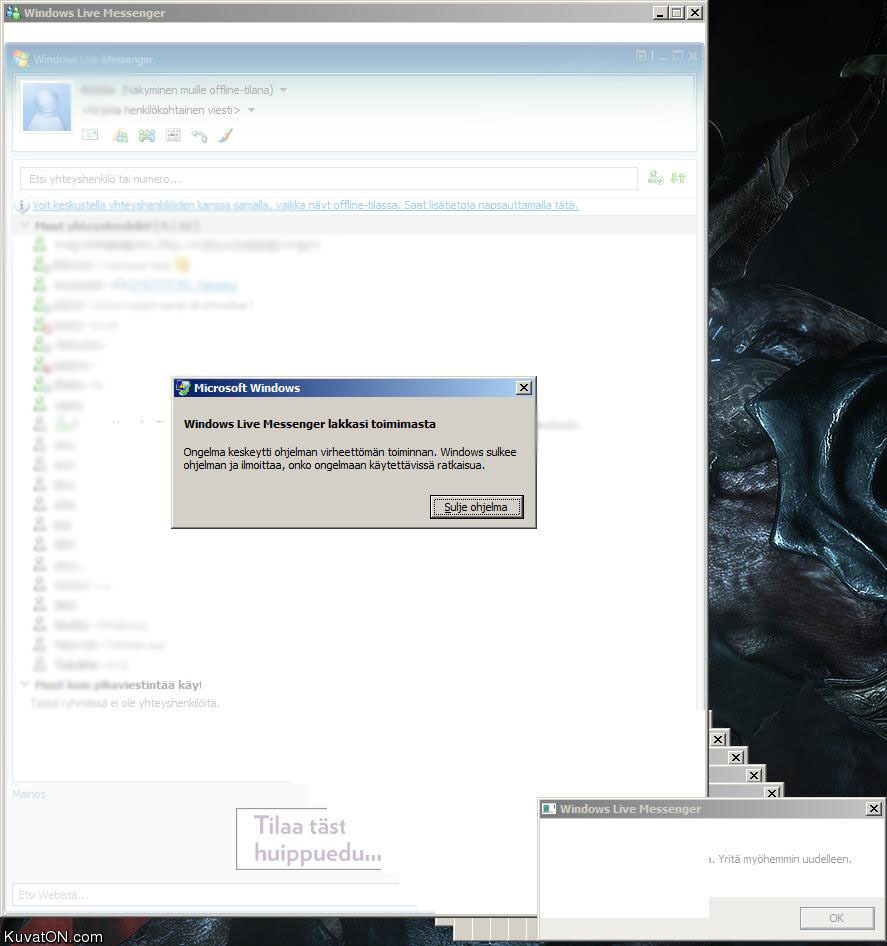The width and height of the screenshot is (887, 946).
Task: Click the green arrows sort contacts icon
Action: point(678,178)
